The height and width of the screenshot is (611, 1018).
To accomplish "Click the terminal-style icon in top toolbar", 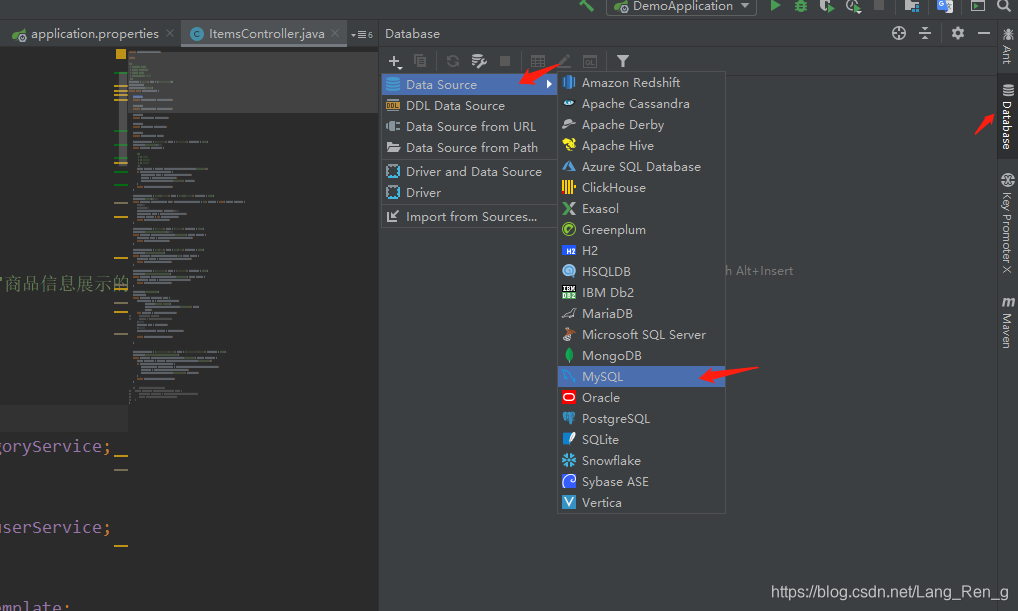I will pos(978,6).
